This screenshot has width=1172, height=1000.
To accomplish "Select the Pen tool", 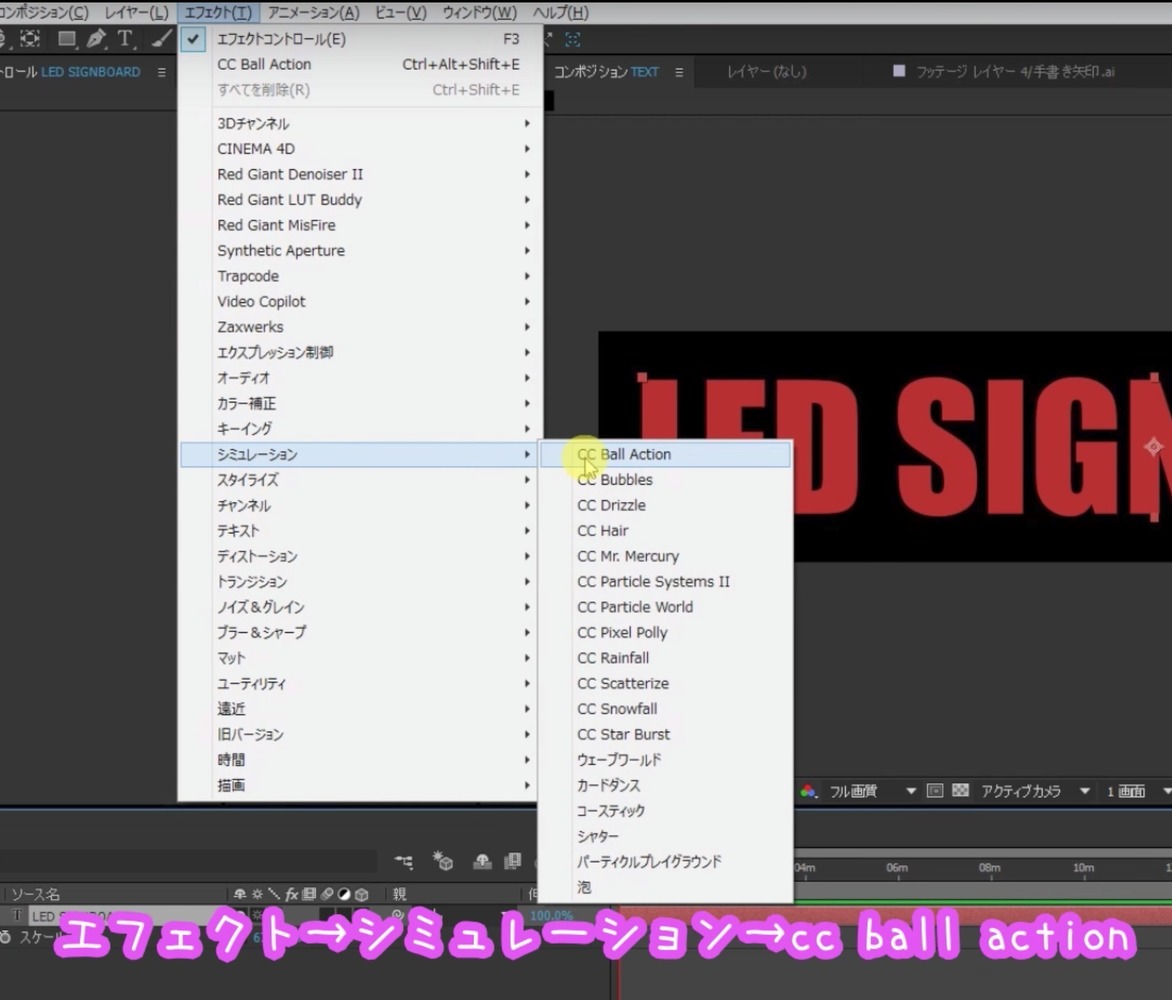I will click(95, 40).
